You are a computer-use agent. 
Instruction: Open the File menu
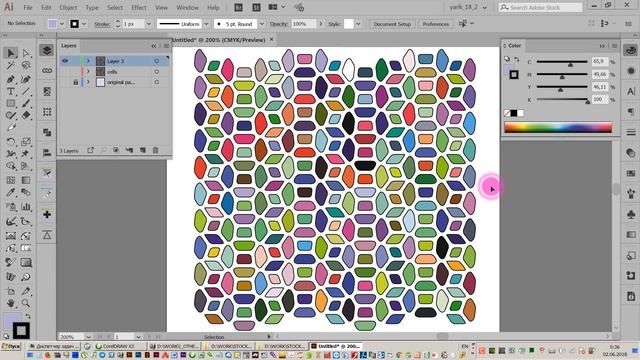(28, 7)
